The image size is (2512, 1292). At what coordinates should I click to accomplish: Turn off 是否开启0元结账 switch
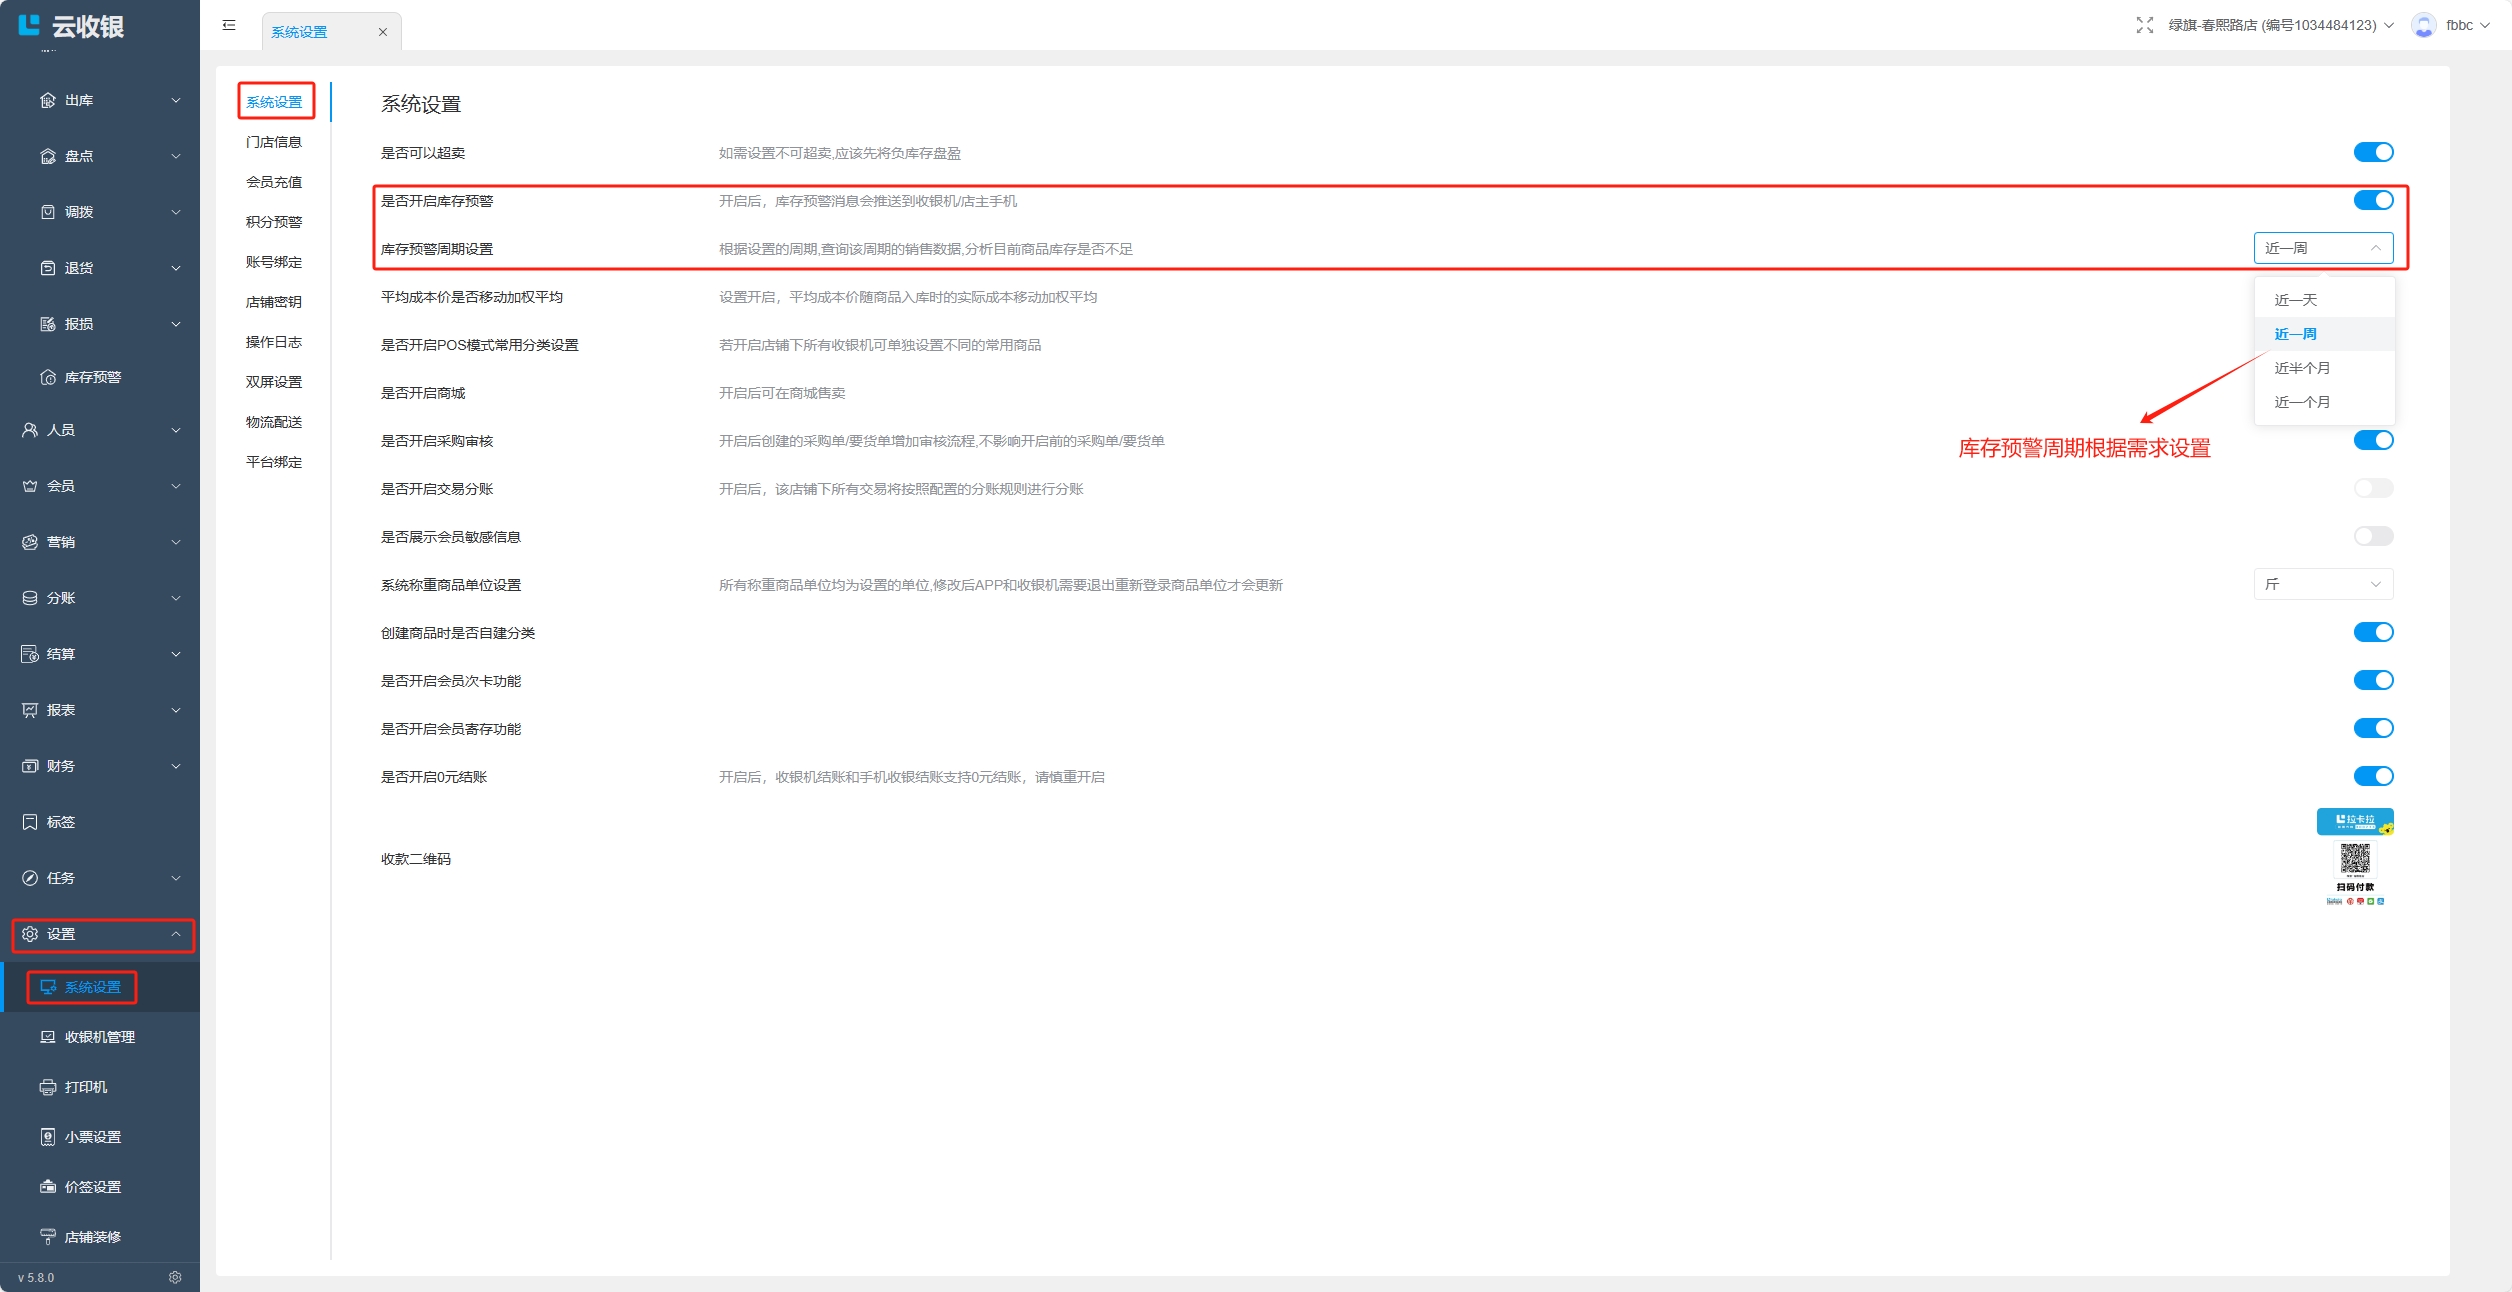(2372, 776)
